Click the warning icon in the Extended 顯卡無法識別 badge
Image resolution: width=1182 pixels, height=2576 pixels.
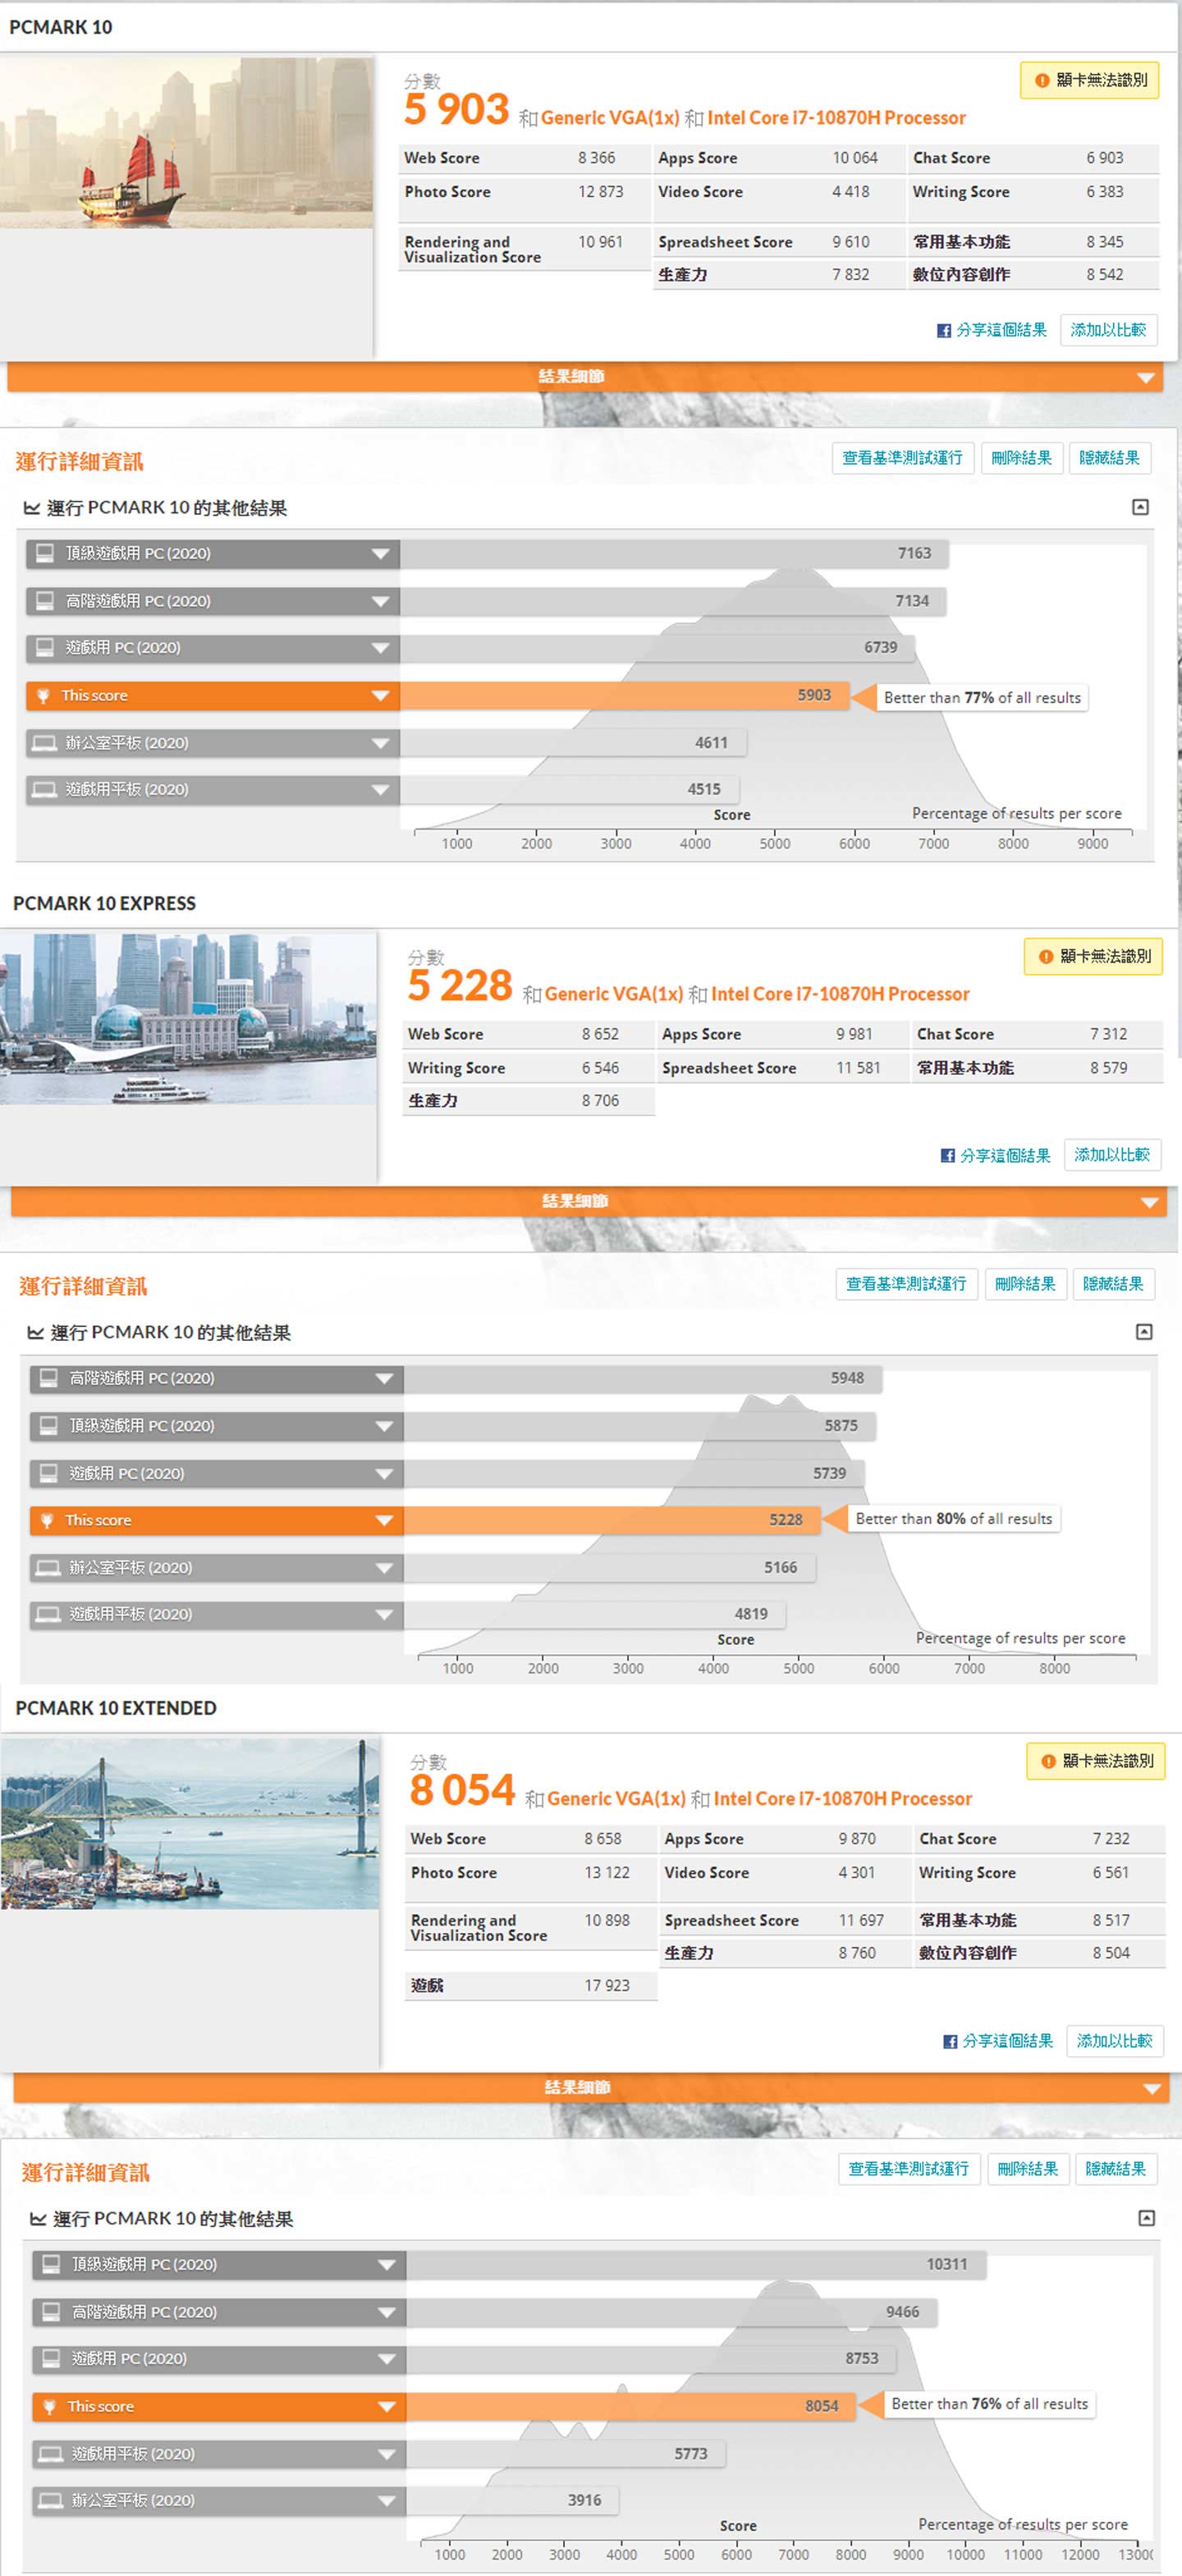(x=1049, y=1761)
